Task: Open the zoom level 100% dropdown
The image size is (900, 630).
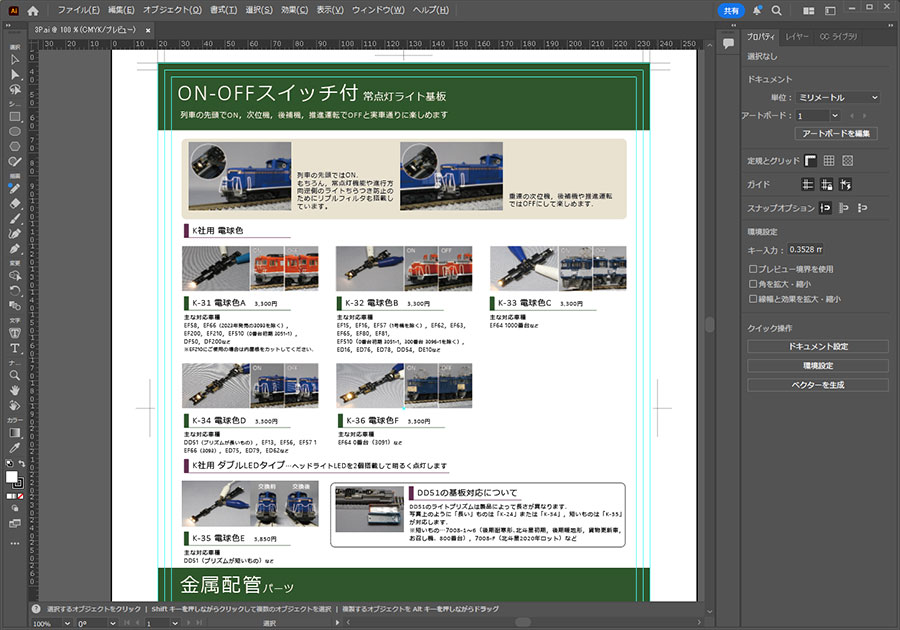Action: point(67,623)
